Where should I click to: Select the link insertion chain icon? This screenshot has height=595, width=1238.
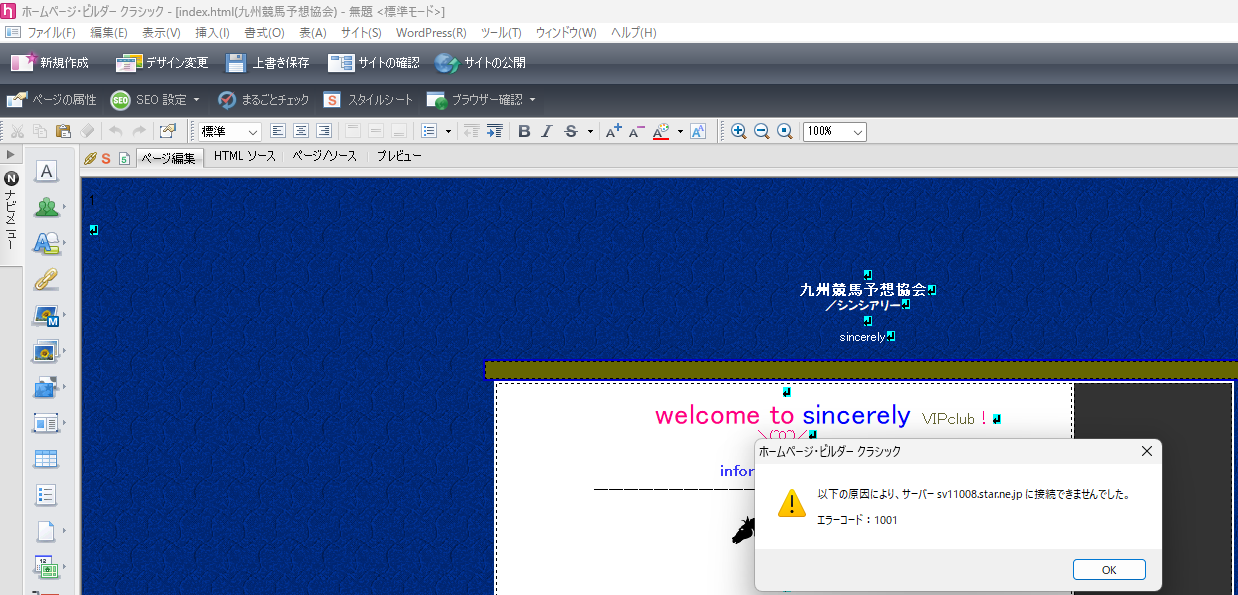pyautogui.click(x=46, y=279)
